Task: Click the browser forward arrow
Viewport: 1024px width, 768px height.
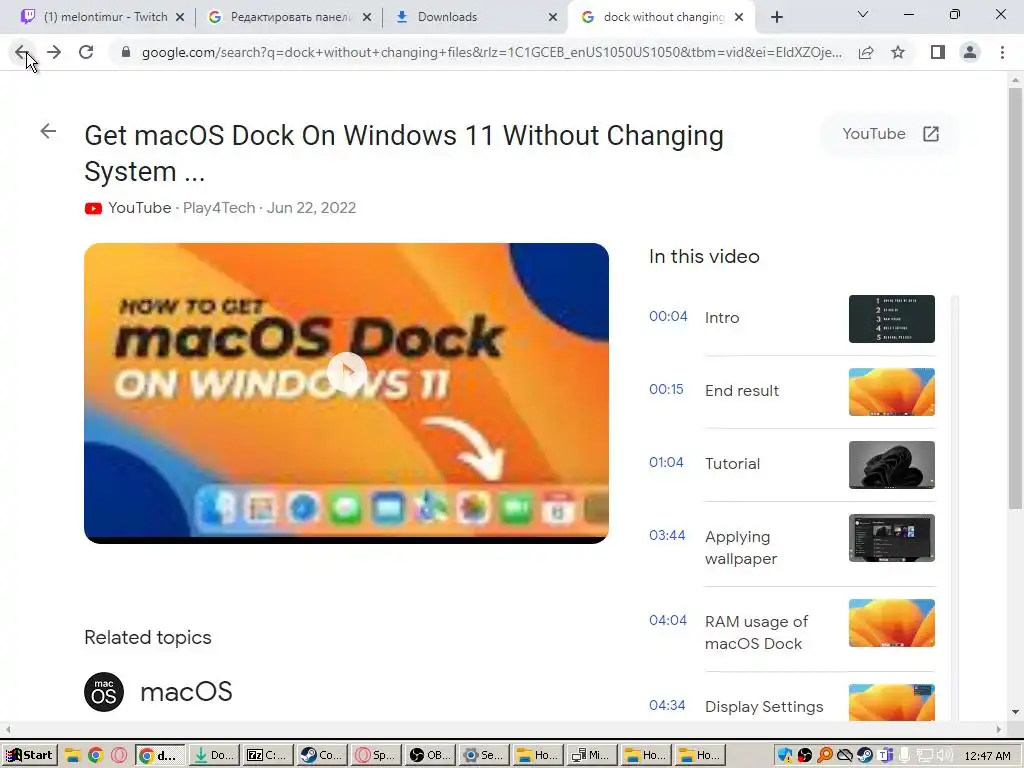Action: click(x=54, y=52)
